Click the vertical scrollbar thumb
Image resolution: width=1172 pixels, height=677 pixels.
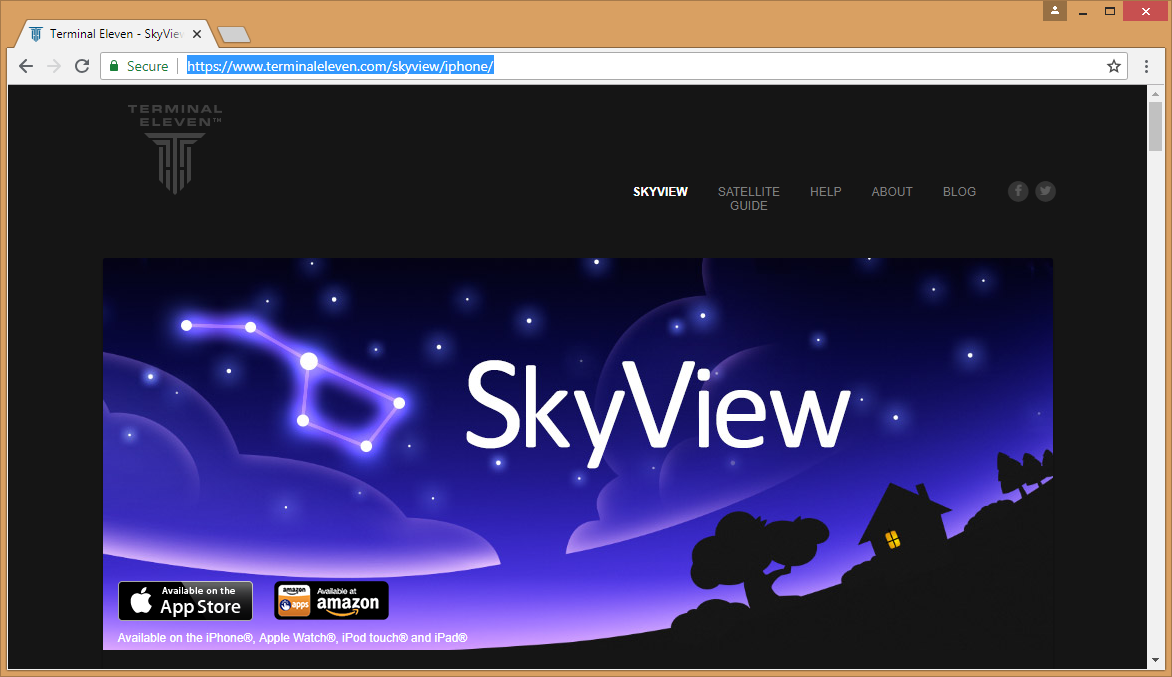pyautogui.click(x=1156, y=127)
